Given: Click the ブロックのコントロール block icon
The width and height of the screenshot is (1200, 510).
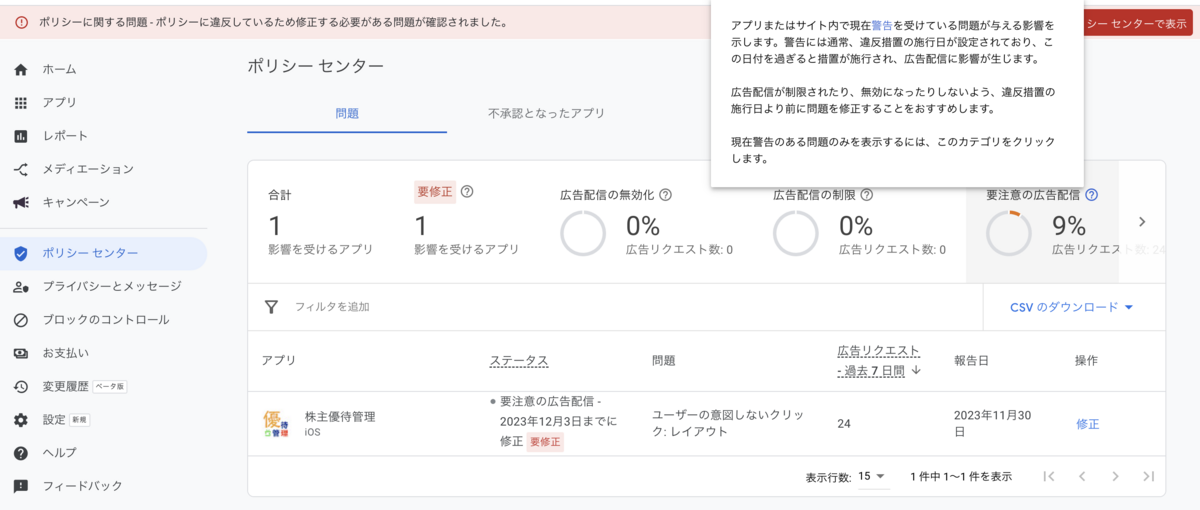Looking at the screenshot, I should [21, 320].
